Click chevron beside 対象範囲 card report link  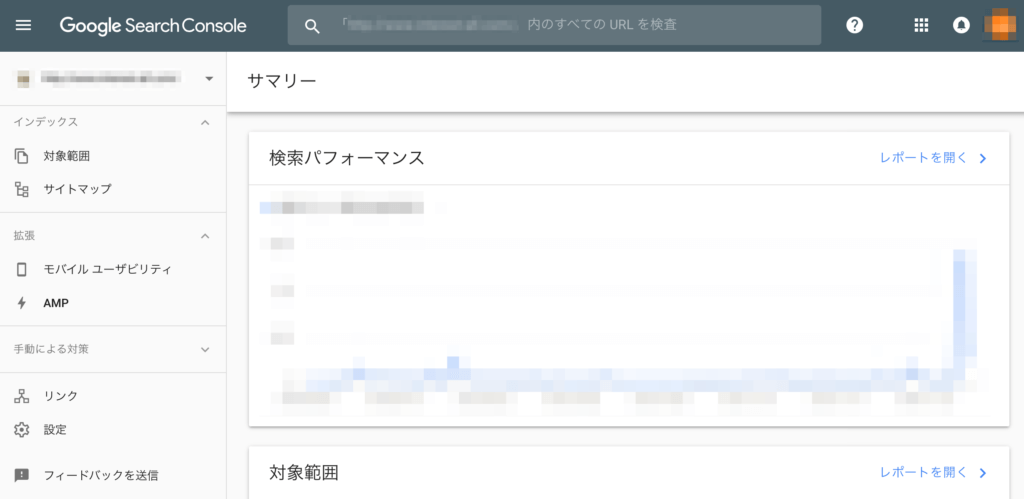click(983, 472)
